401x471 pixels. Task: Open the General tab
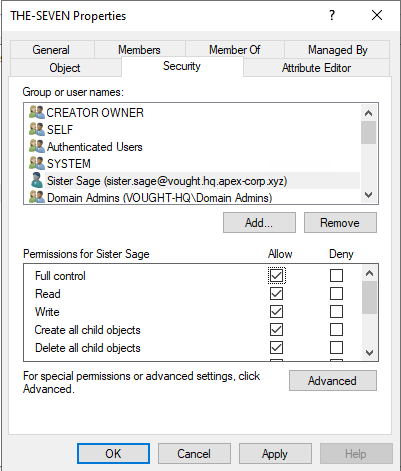coord(52,50)
